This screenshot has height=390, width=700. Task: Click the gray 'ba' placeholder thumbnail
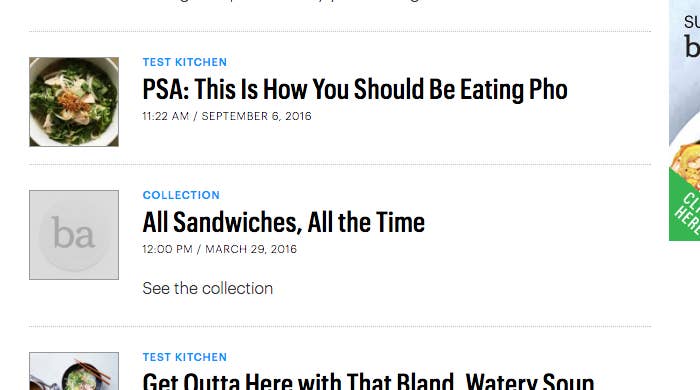click(x=74, y=235)
